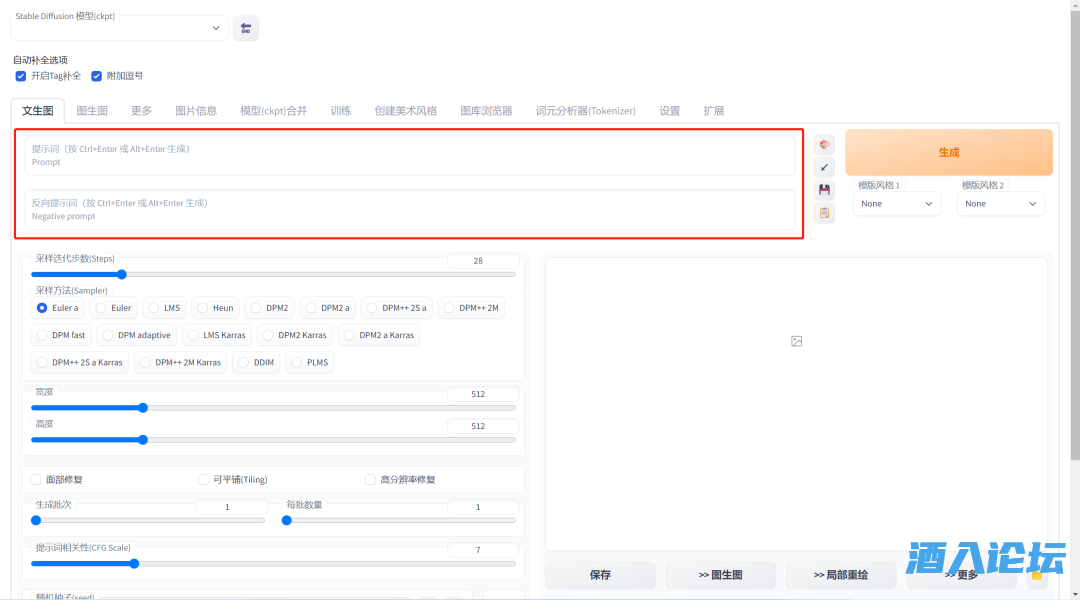Click into the 反向提示词 negative prompt field

[x=410, y=209]
